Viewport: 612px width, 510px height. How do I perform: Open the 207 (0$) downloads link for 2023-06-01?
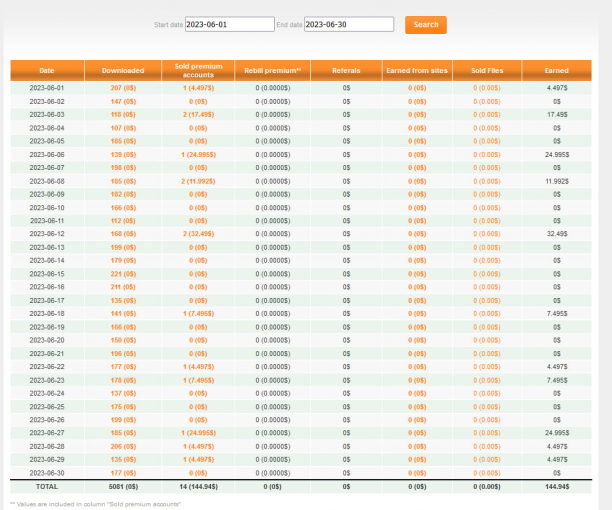click(x=123, y=88)
